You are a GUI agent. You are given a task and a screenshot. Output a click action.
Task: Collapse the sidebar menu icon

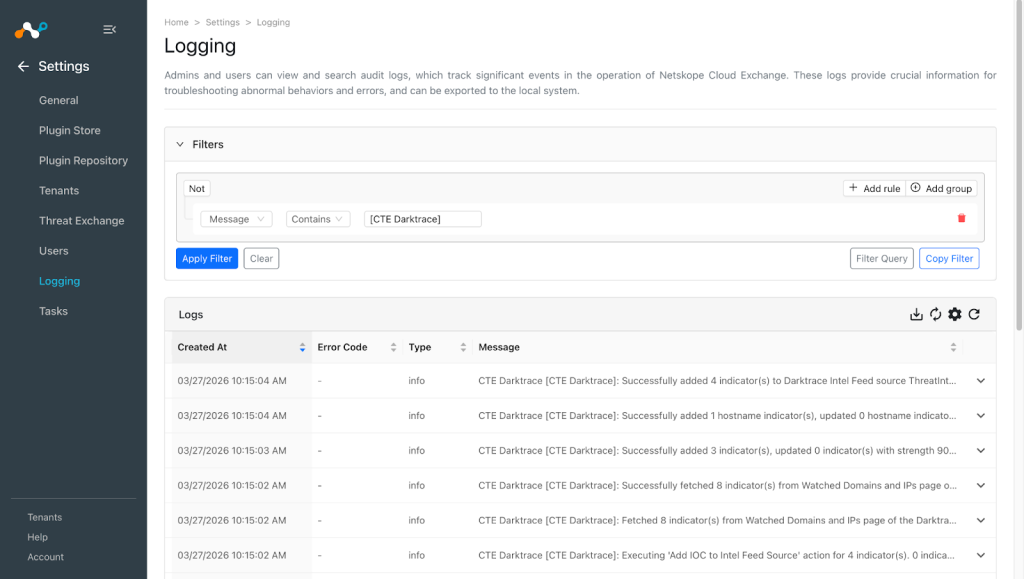click(110, 29)
